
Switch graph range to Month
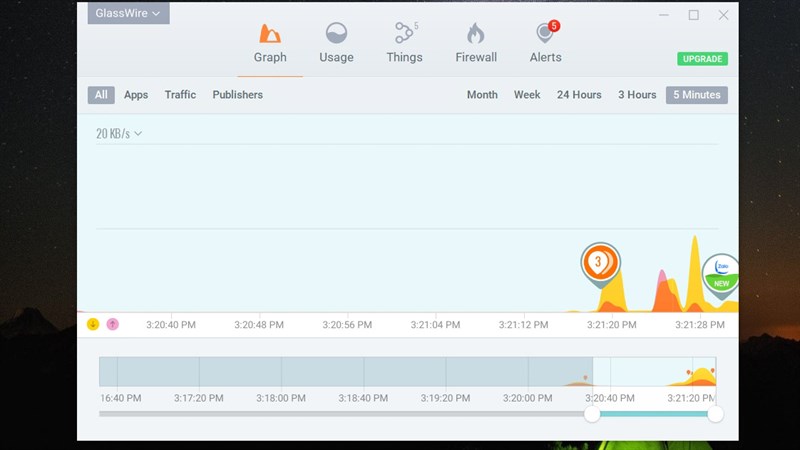482,95
